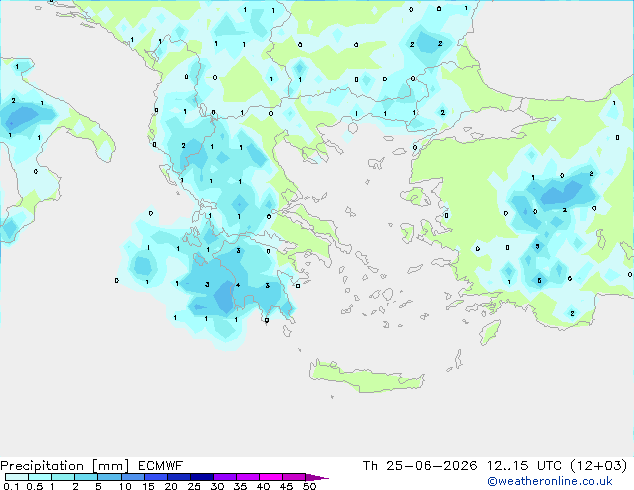Pick the 20 mm legend color swatch
This screenshot has width=634, height=490.
tap(178, 477)
